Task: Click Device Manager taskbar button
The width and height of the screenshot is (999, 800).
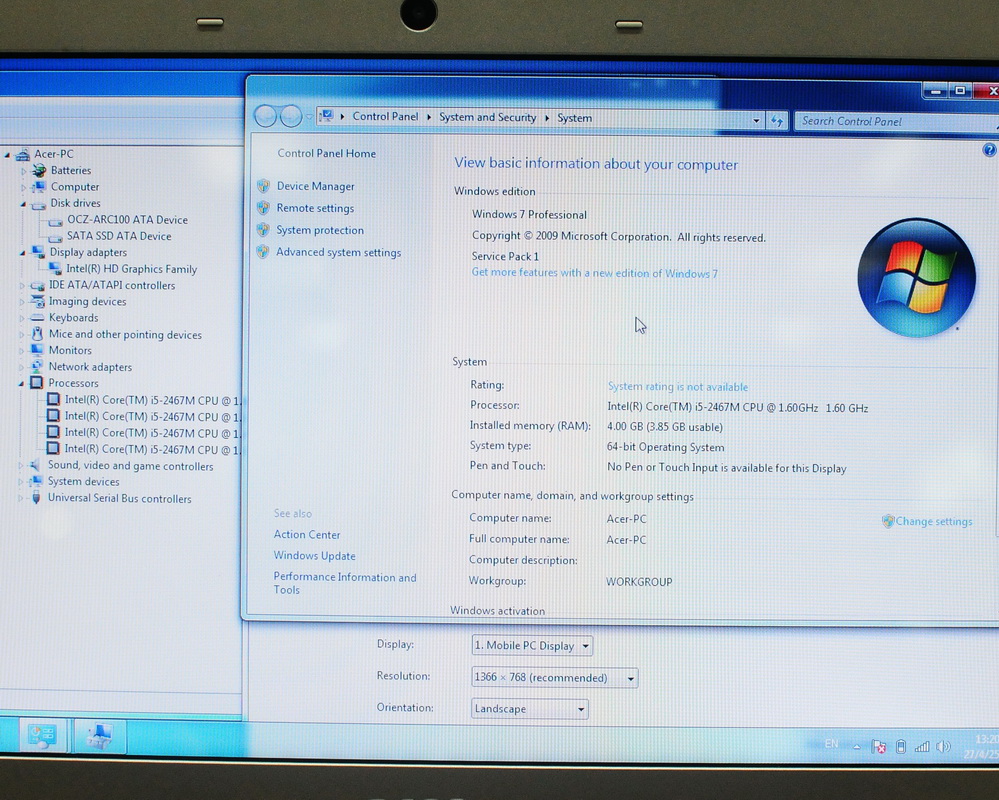Action: 100,736
